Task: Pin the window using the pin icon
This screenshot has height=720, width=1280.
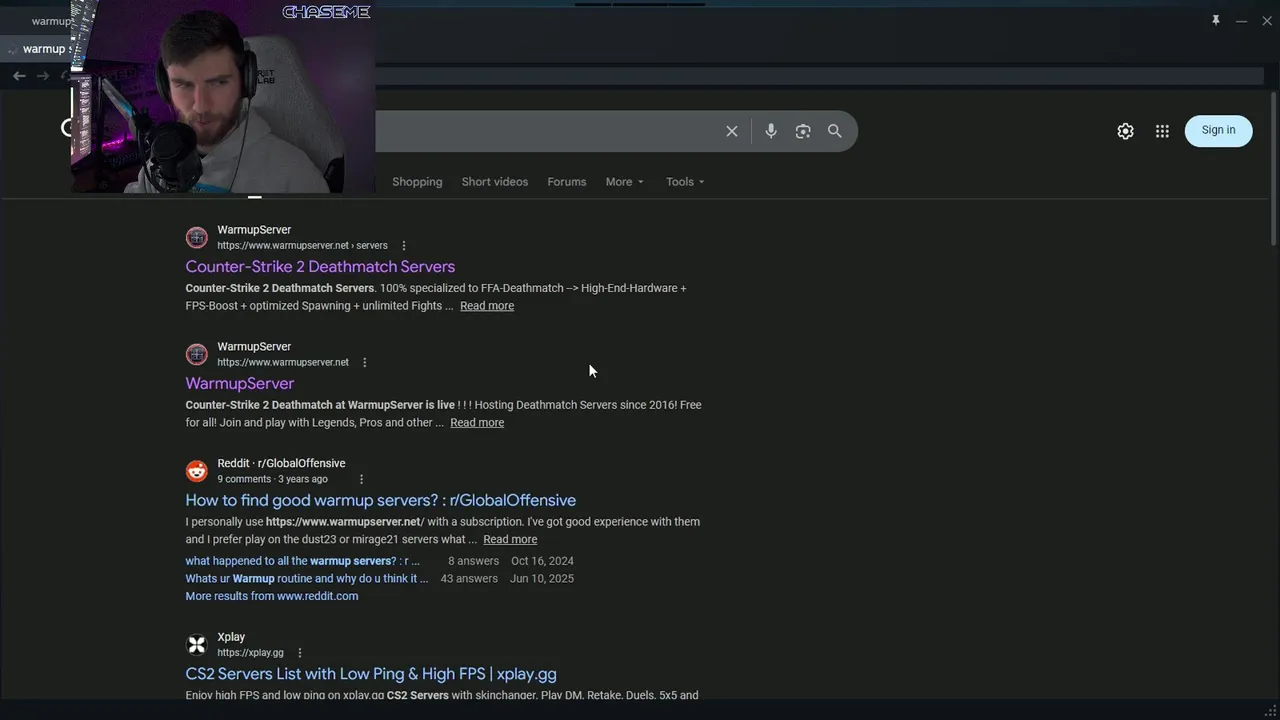Action: pyautogui.click(x=1216, y=20)
